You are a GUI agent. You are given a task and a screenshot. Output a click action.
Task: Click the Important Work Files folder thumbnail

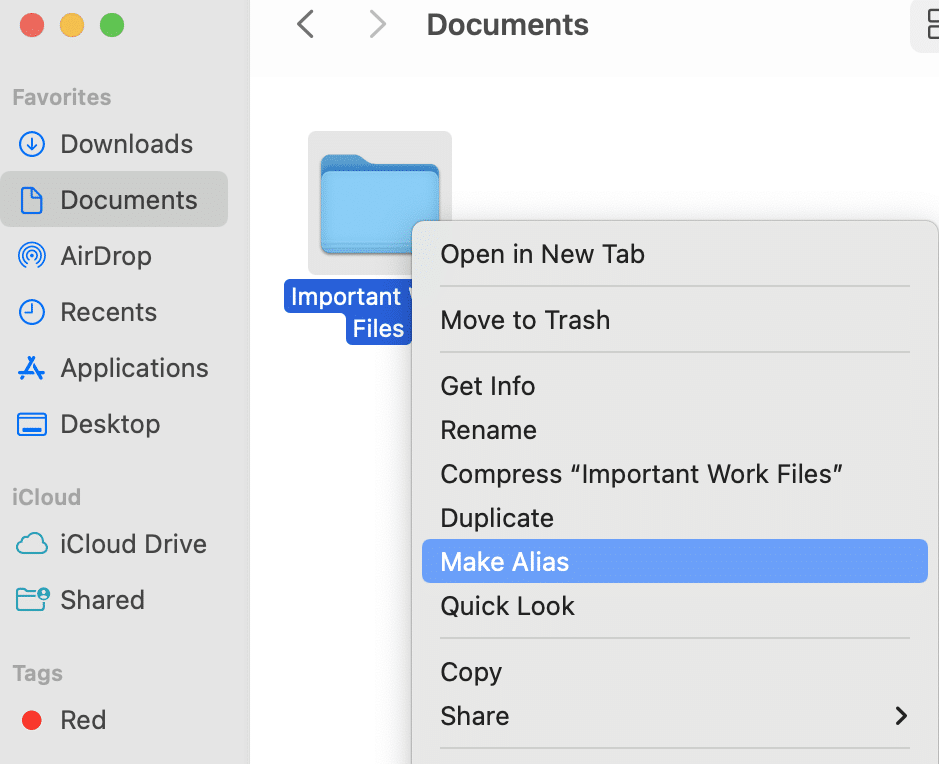coord(380,200)
